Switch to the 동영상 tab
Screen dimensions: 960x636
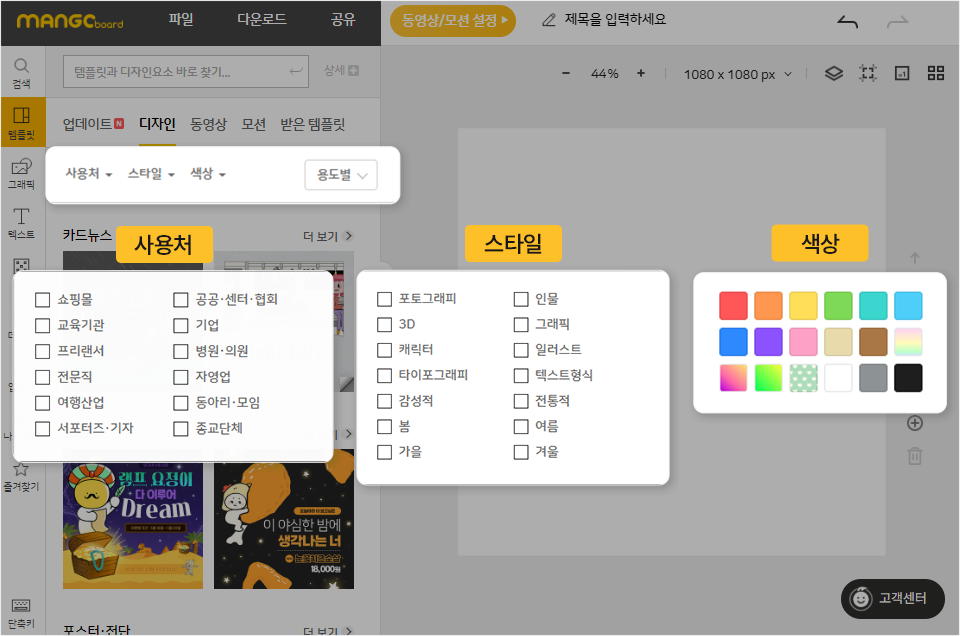(208, 124)
